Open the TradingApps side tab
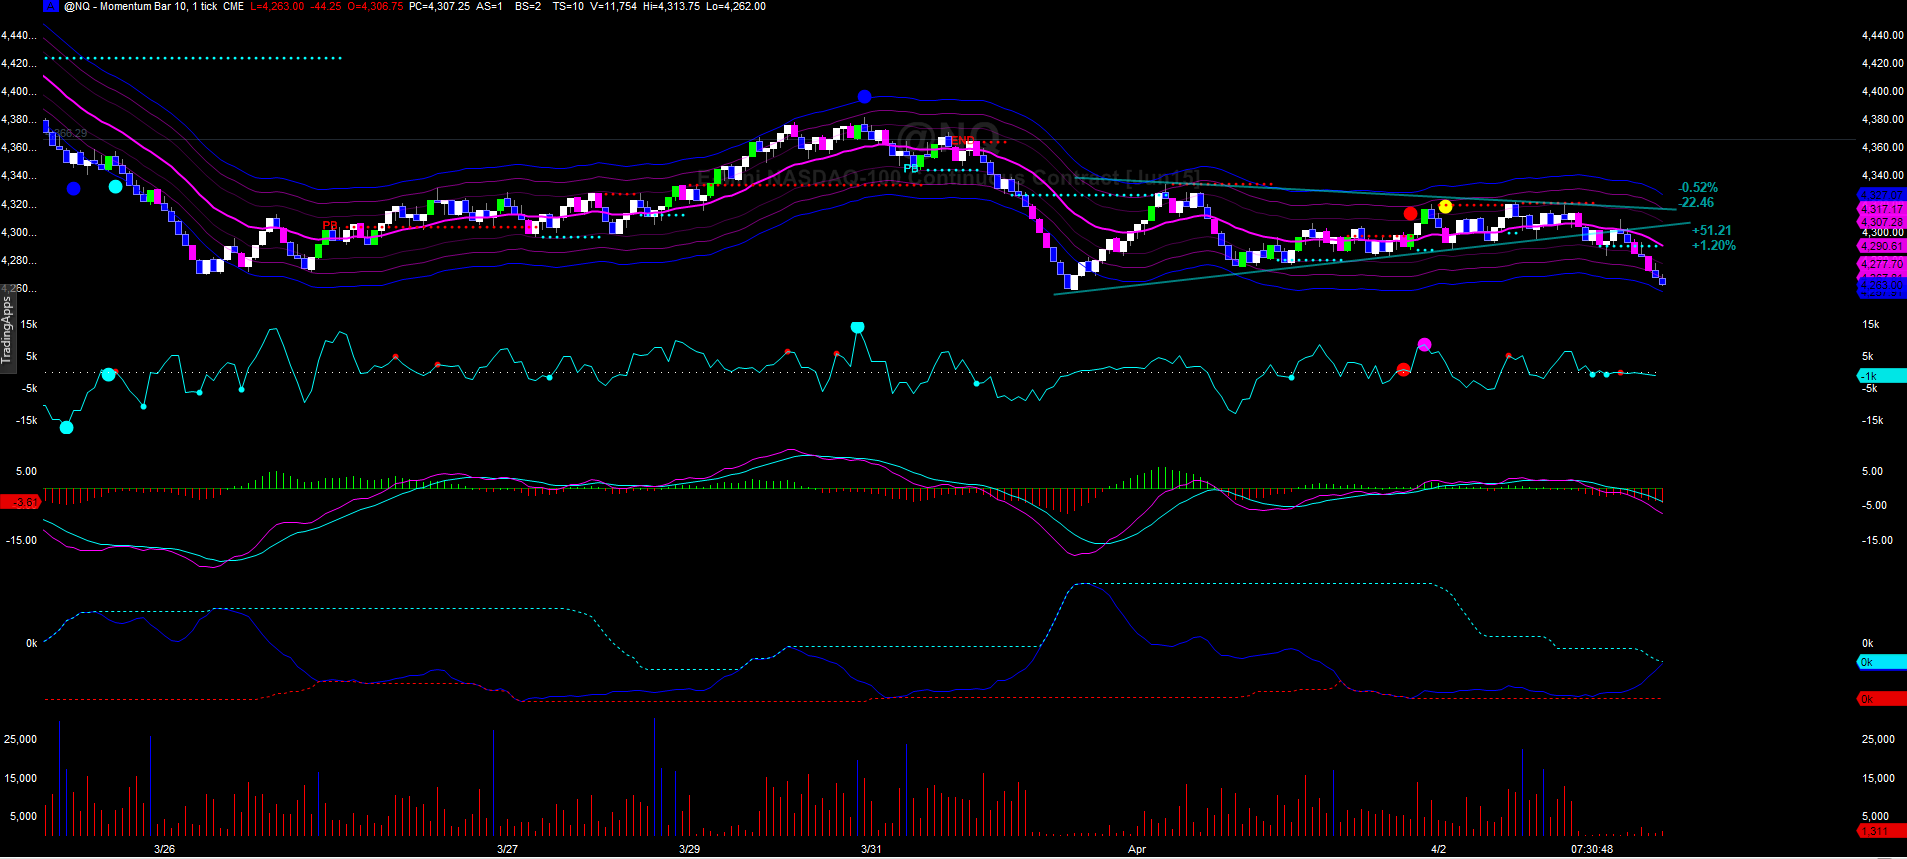 pos(6,331)
